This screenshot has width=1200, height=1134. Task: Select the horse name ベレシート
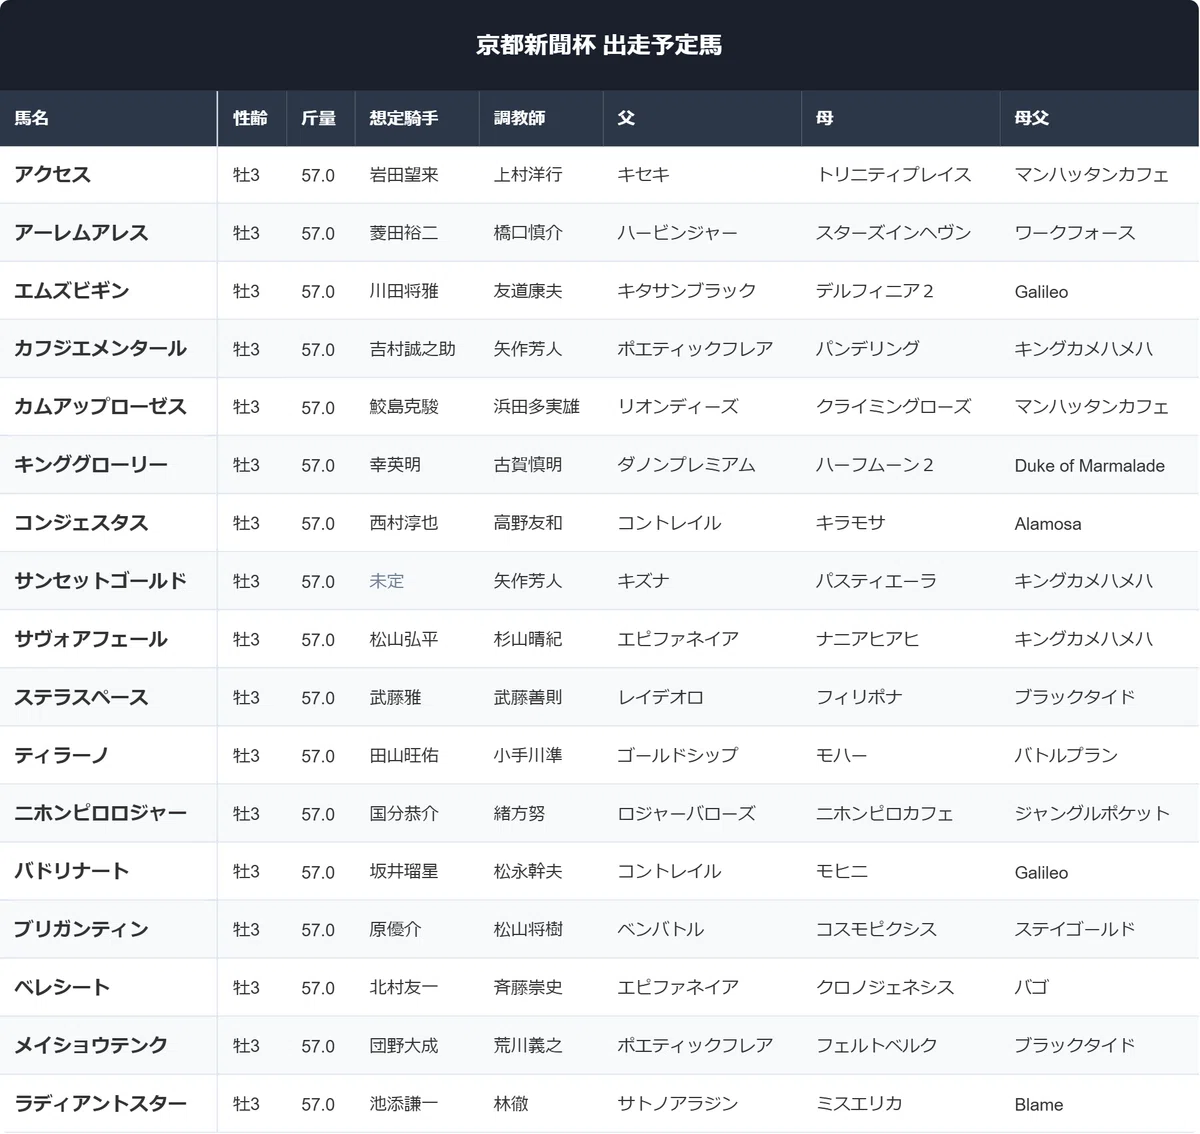[x=62, y=986]
